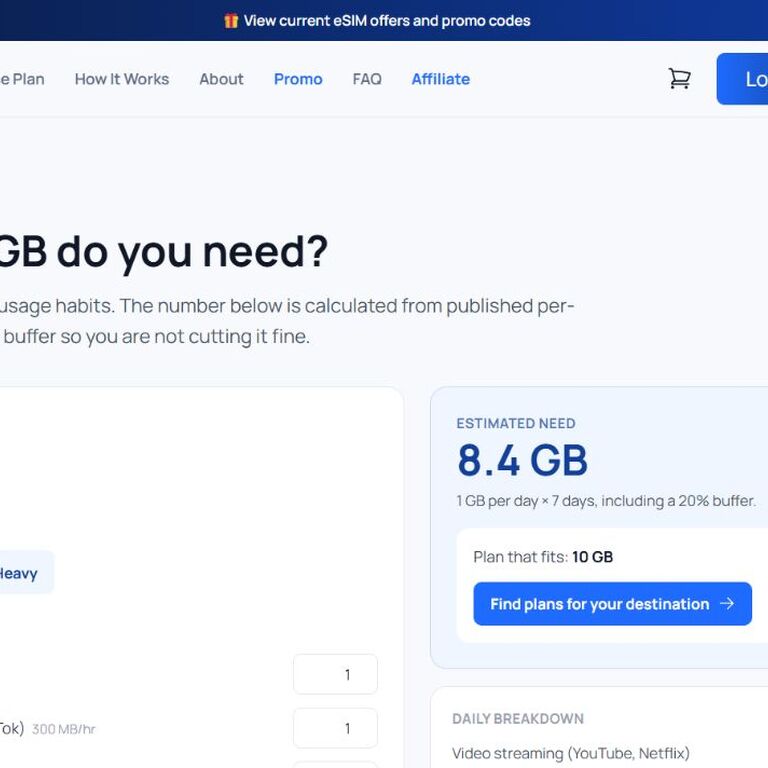Go to How It Works page
This screenshot has height=768, width=768.
click(122, 79)
